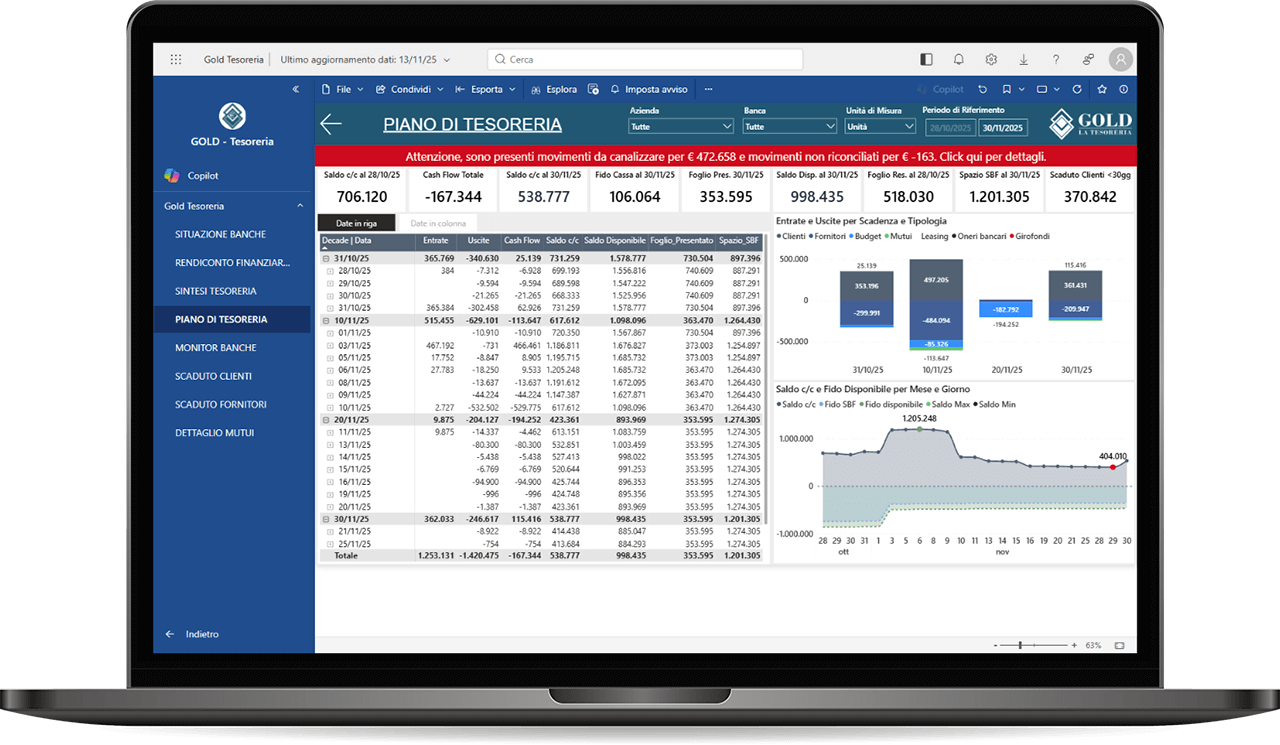The height and width of the screenshot is (745, 1280).
Task: Open the Esporta menu
Action: click(486, 89)
